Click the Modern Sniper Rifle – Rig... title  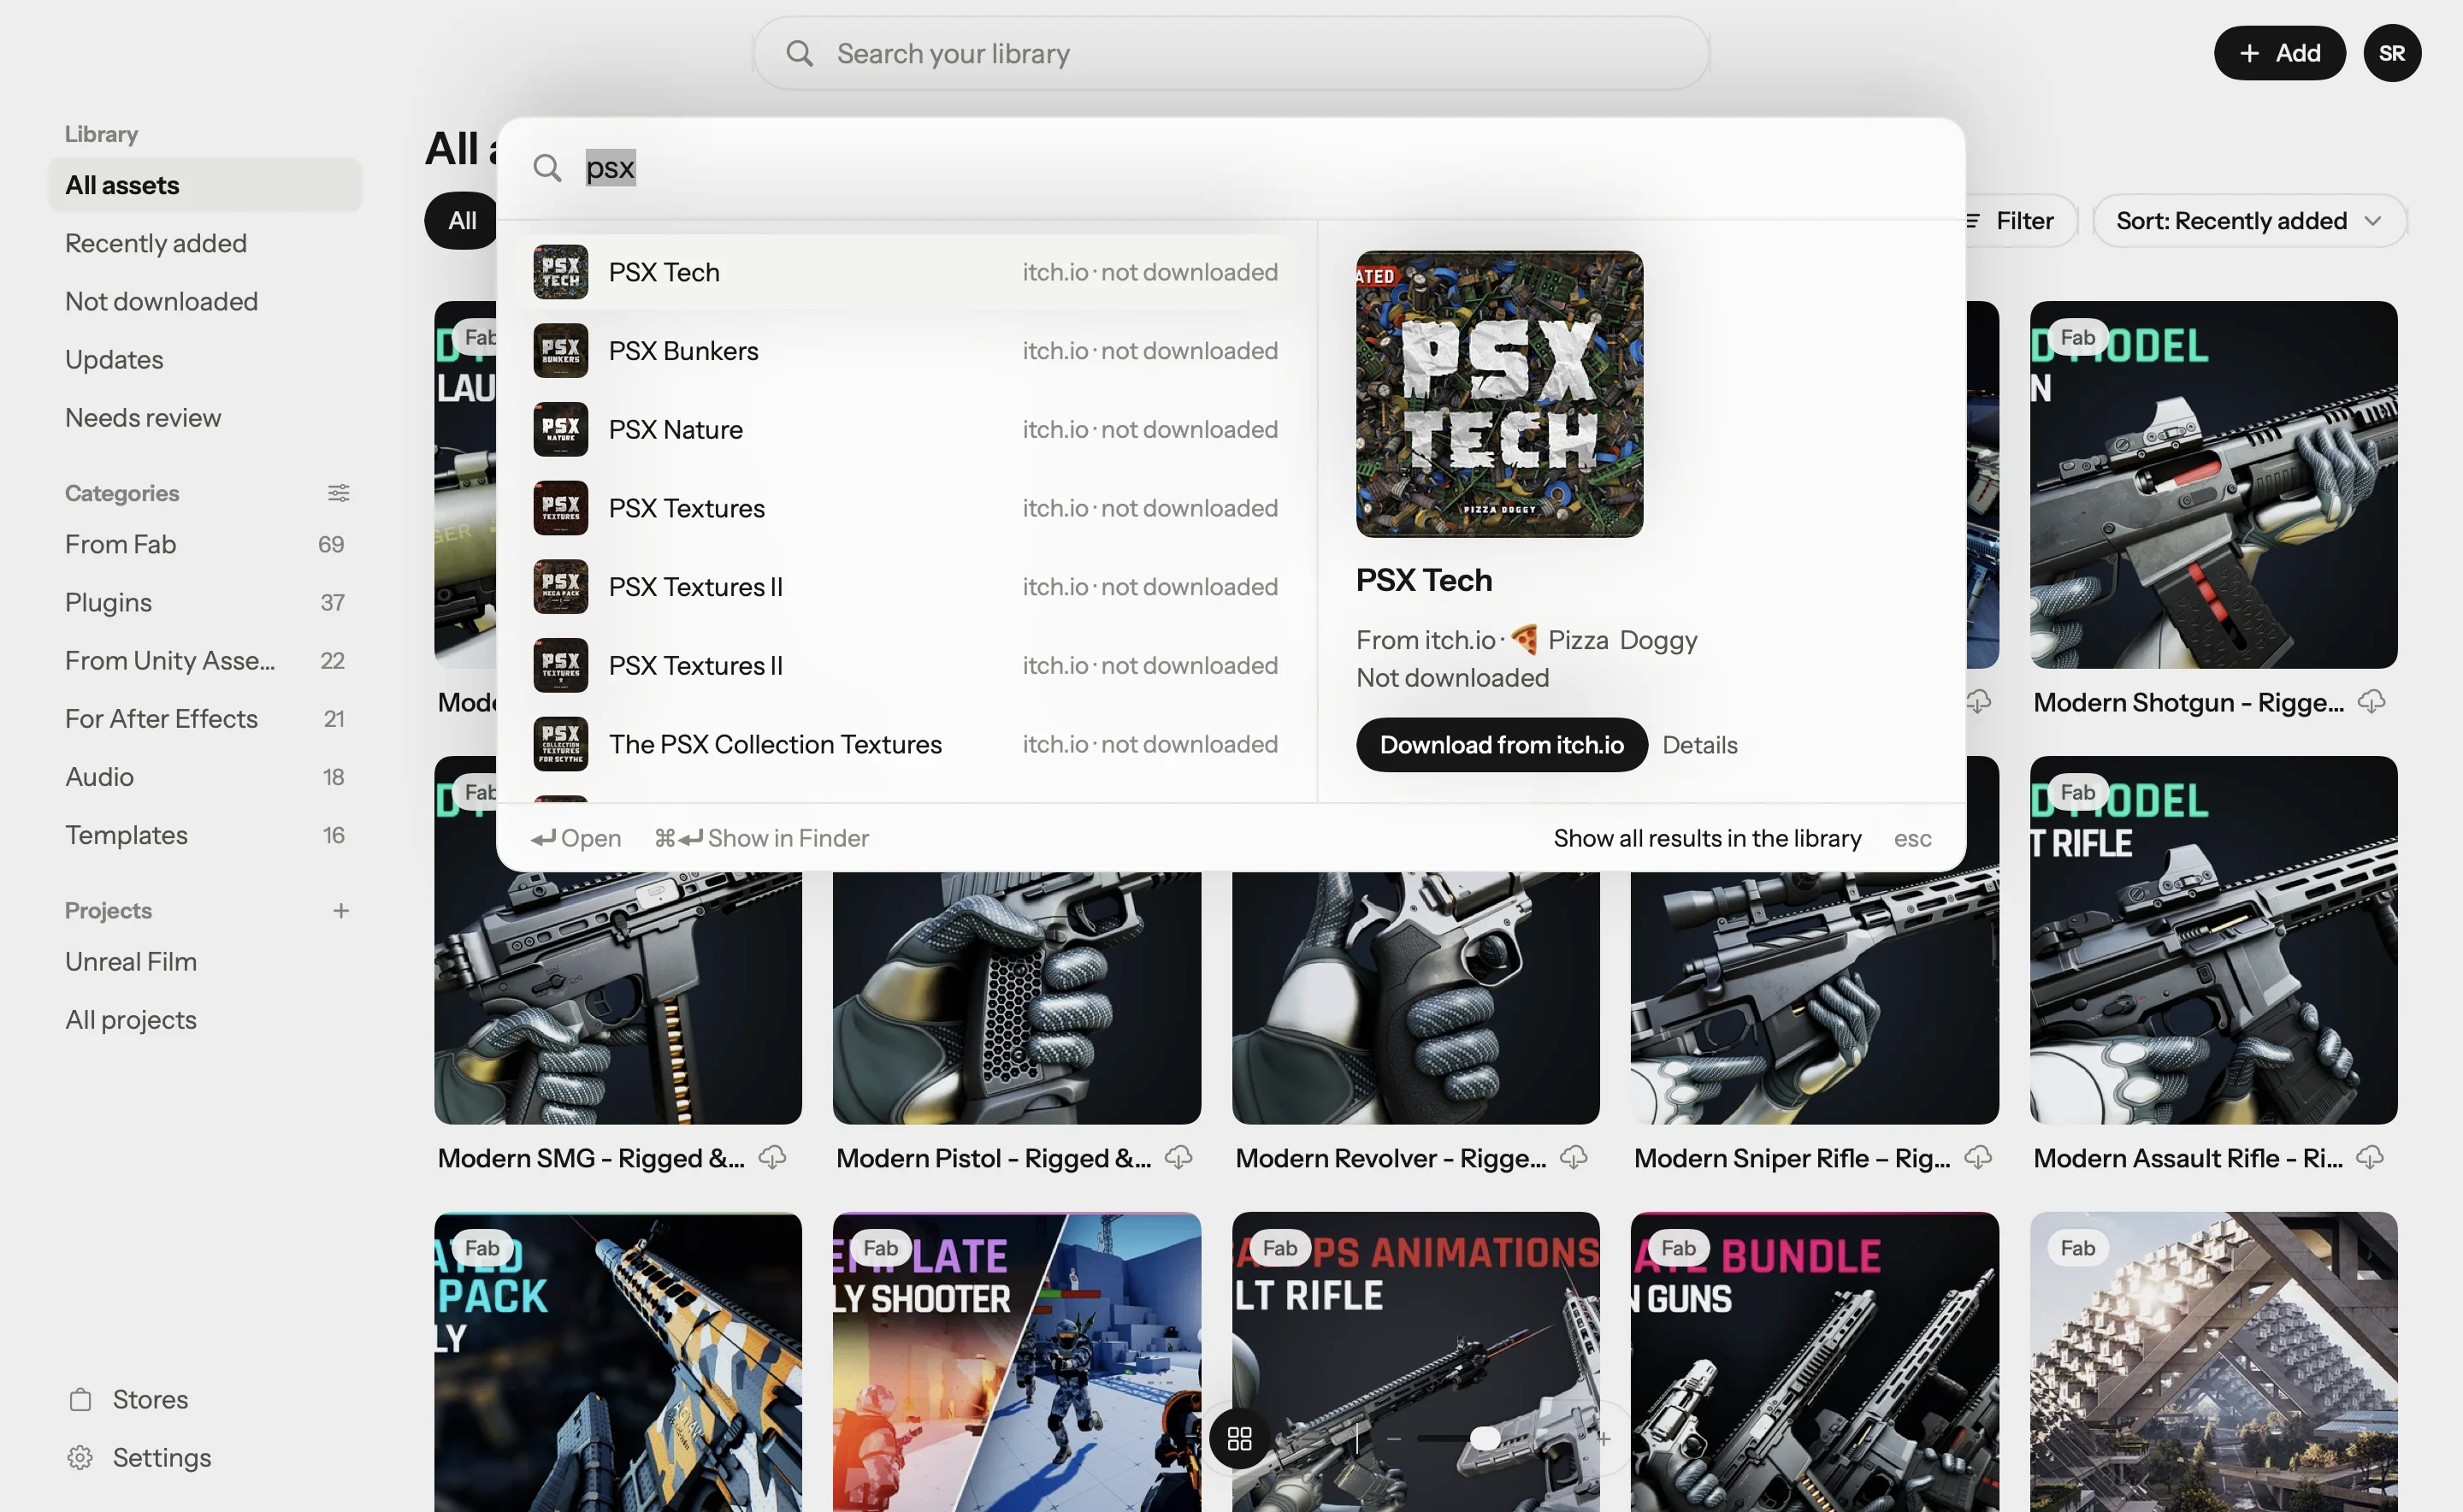coord(1792,1158)
